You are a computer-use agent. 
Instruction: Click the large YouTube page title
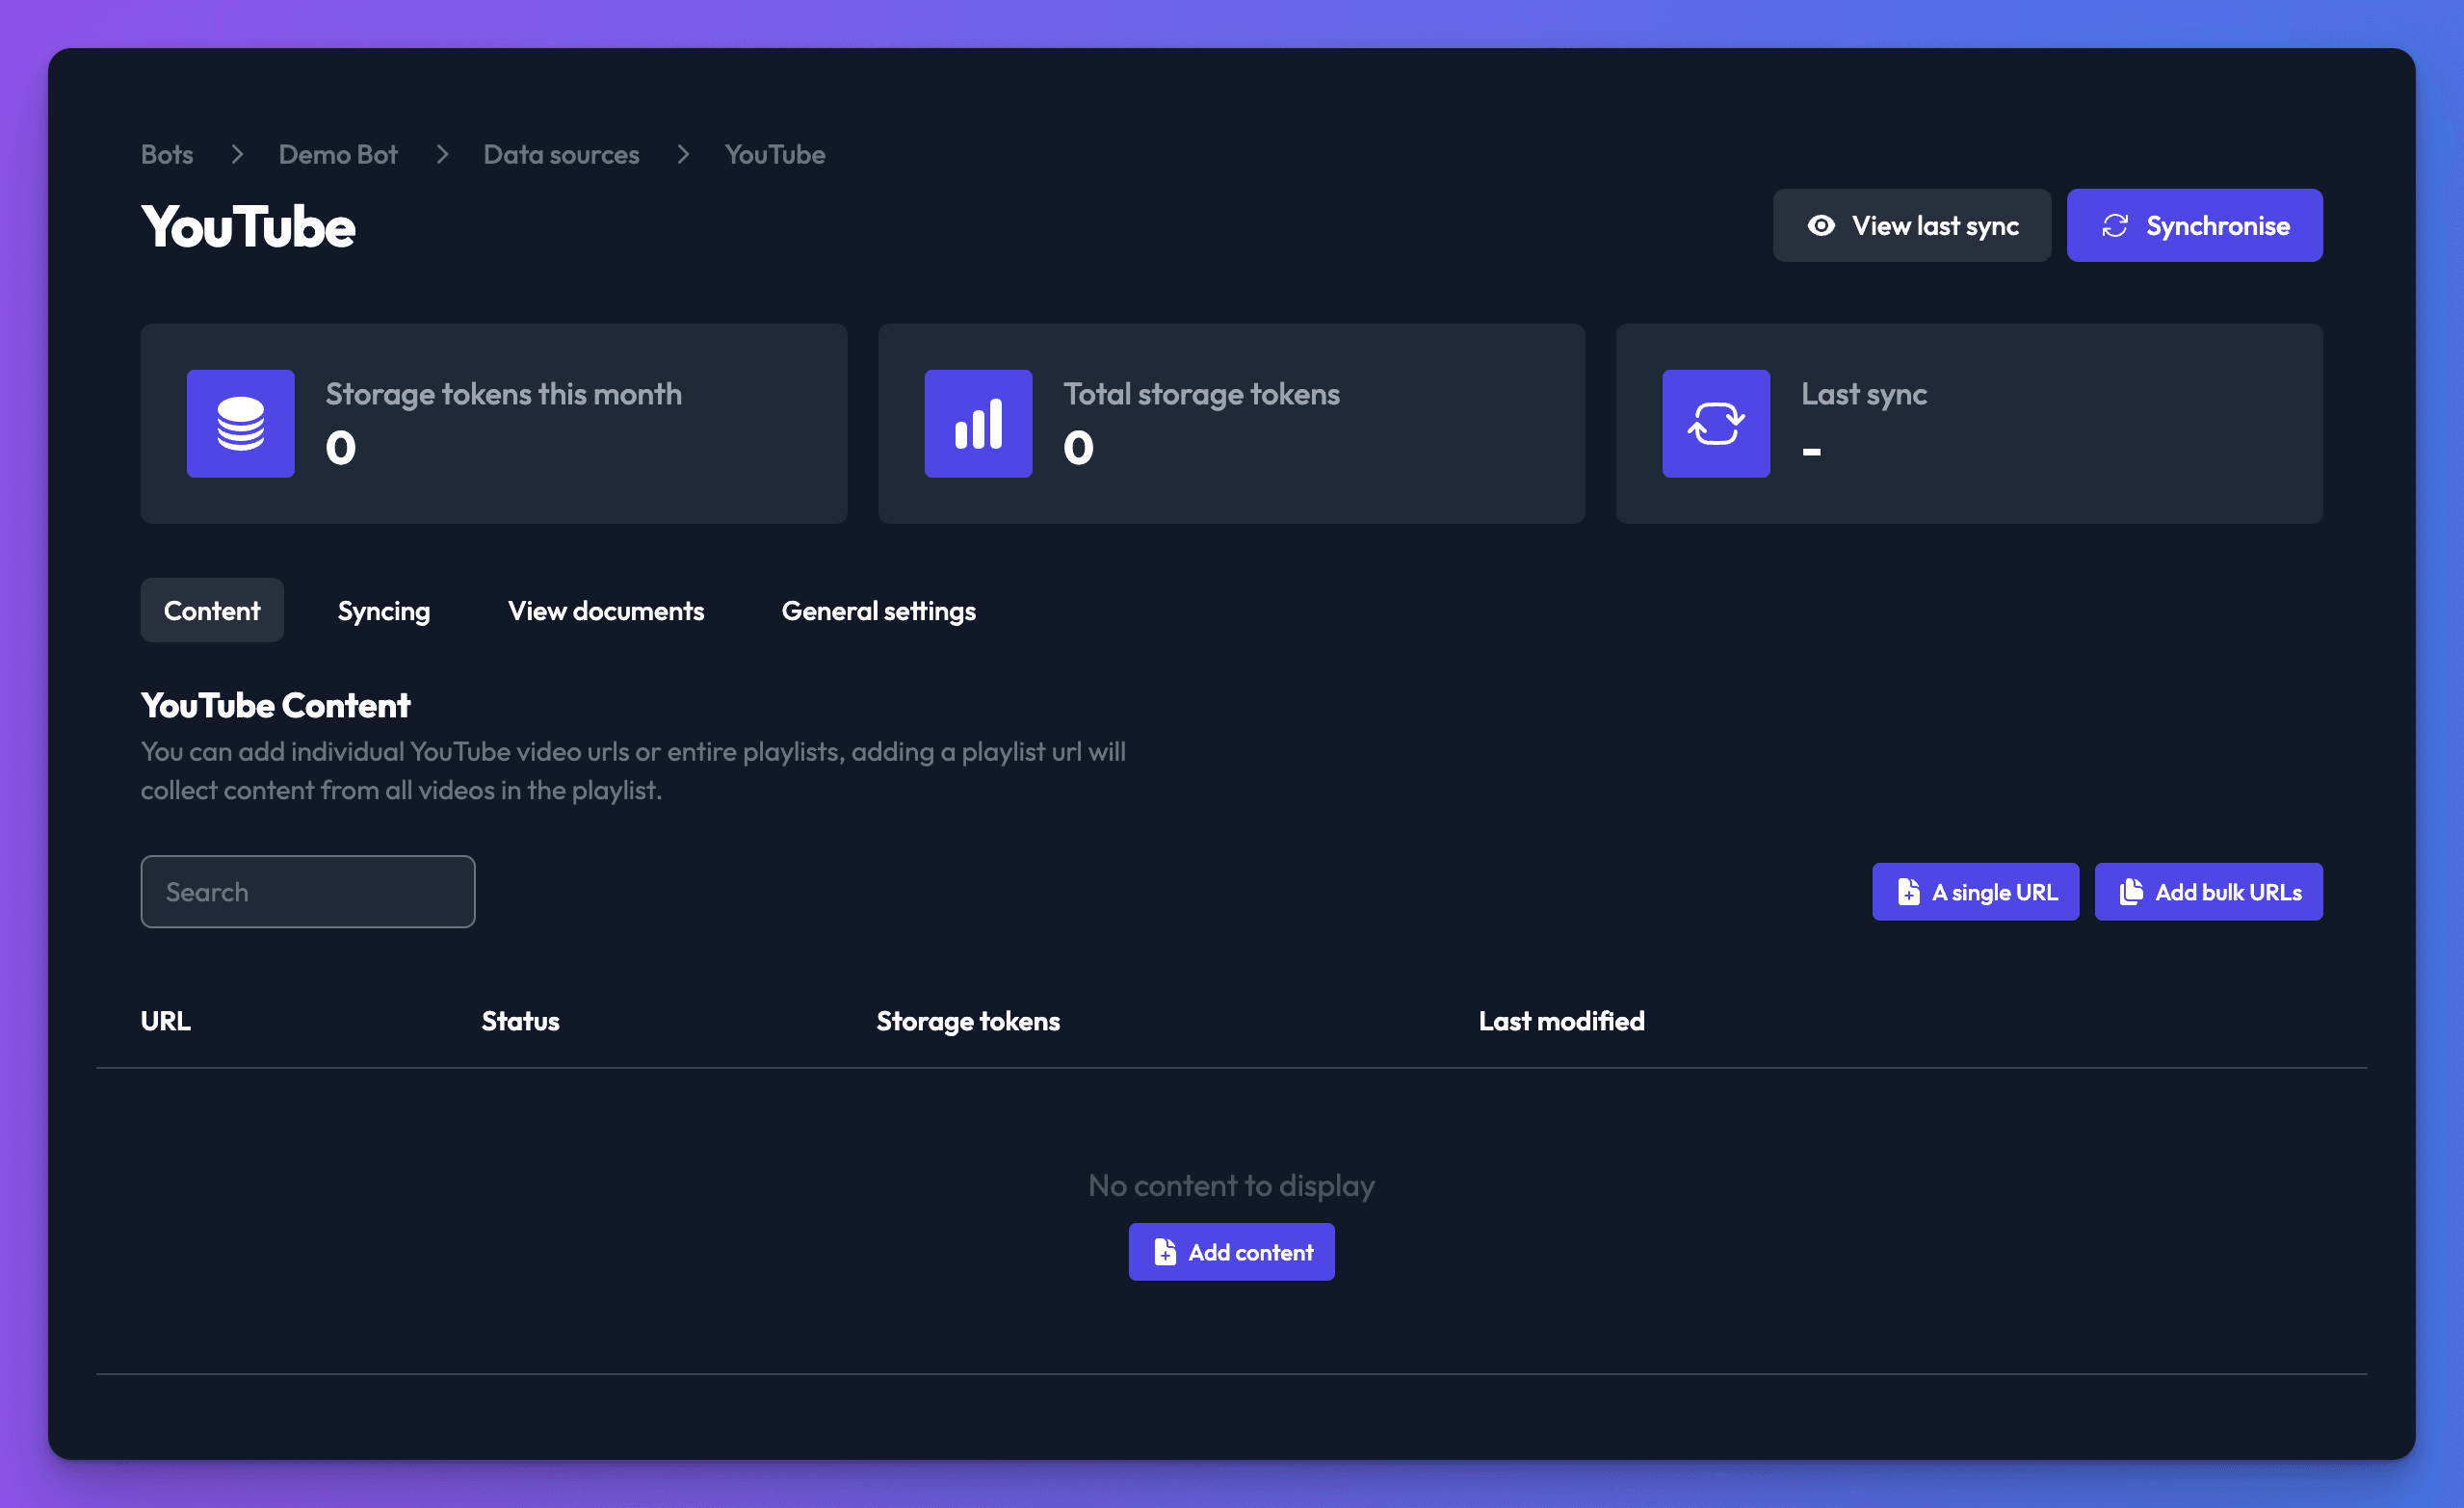pyautogui.click(x=248, y=226)
